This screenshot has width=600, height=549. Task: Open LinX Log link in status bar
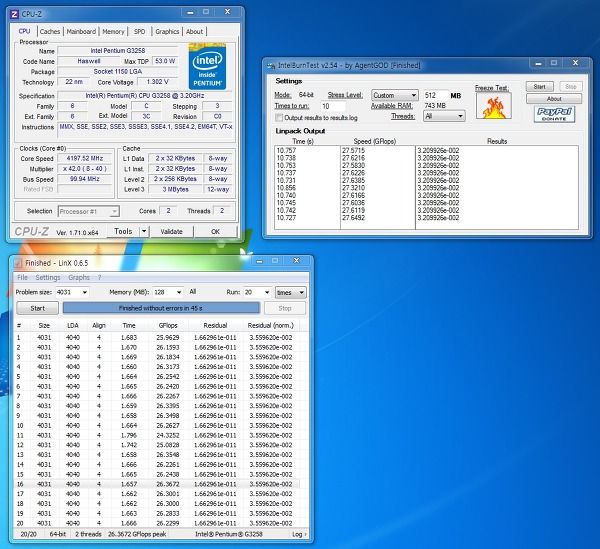click(299, 534)
